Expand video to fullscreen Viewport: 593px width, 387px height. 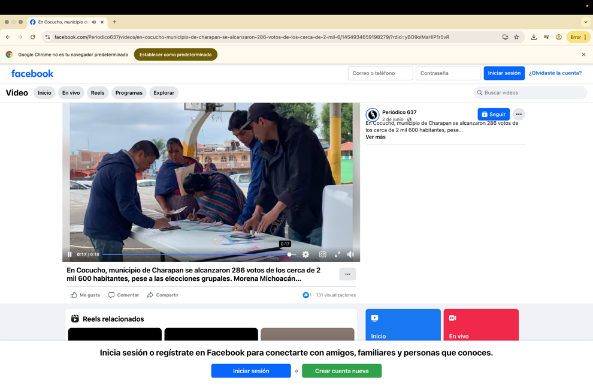[337, 254]
